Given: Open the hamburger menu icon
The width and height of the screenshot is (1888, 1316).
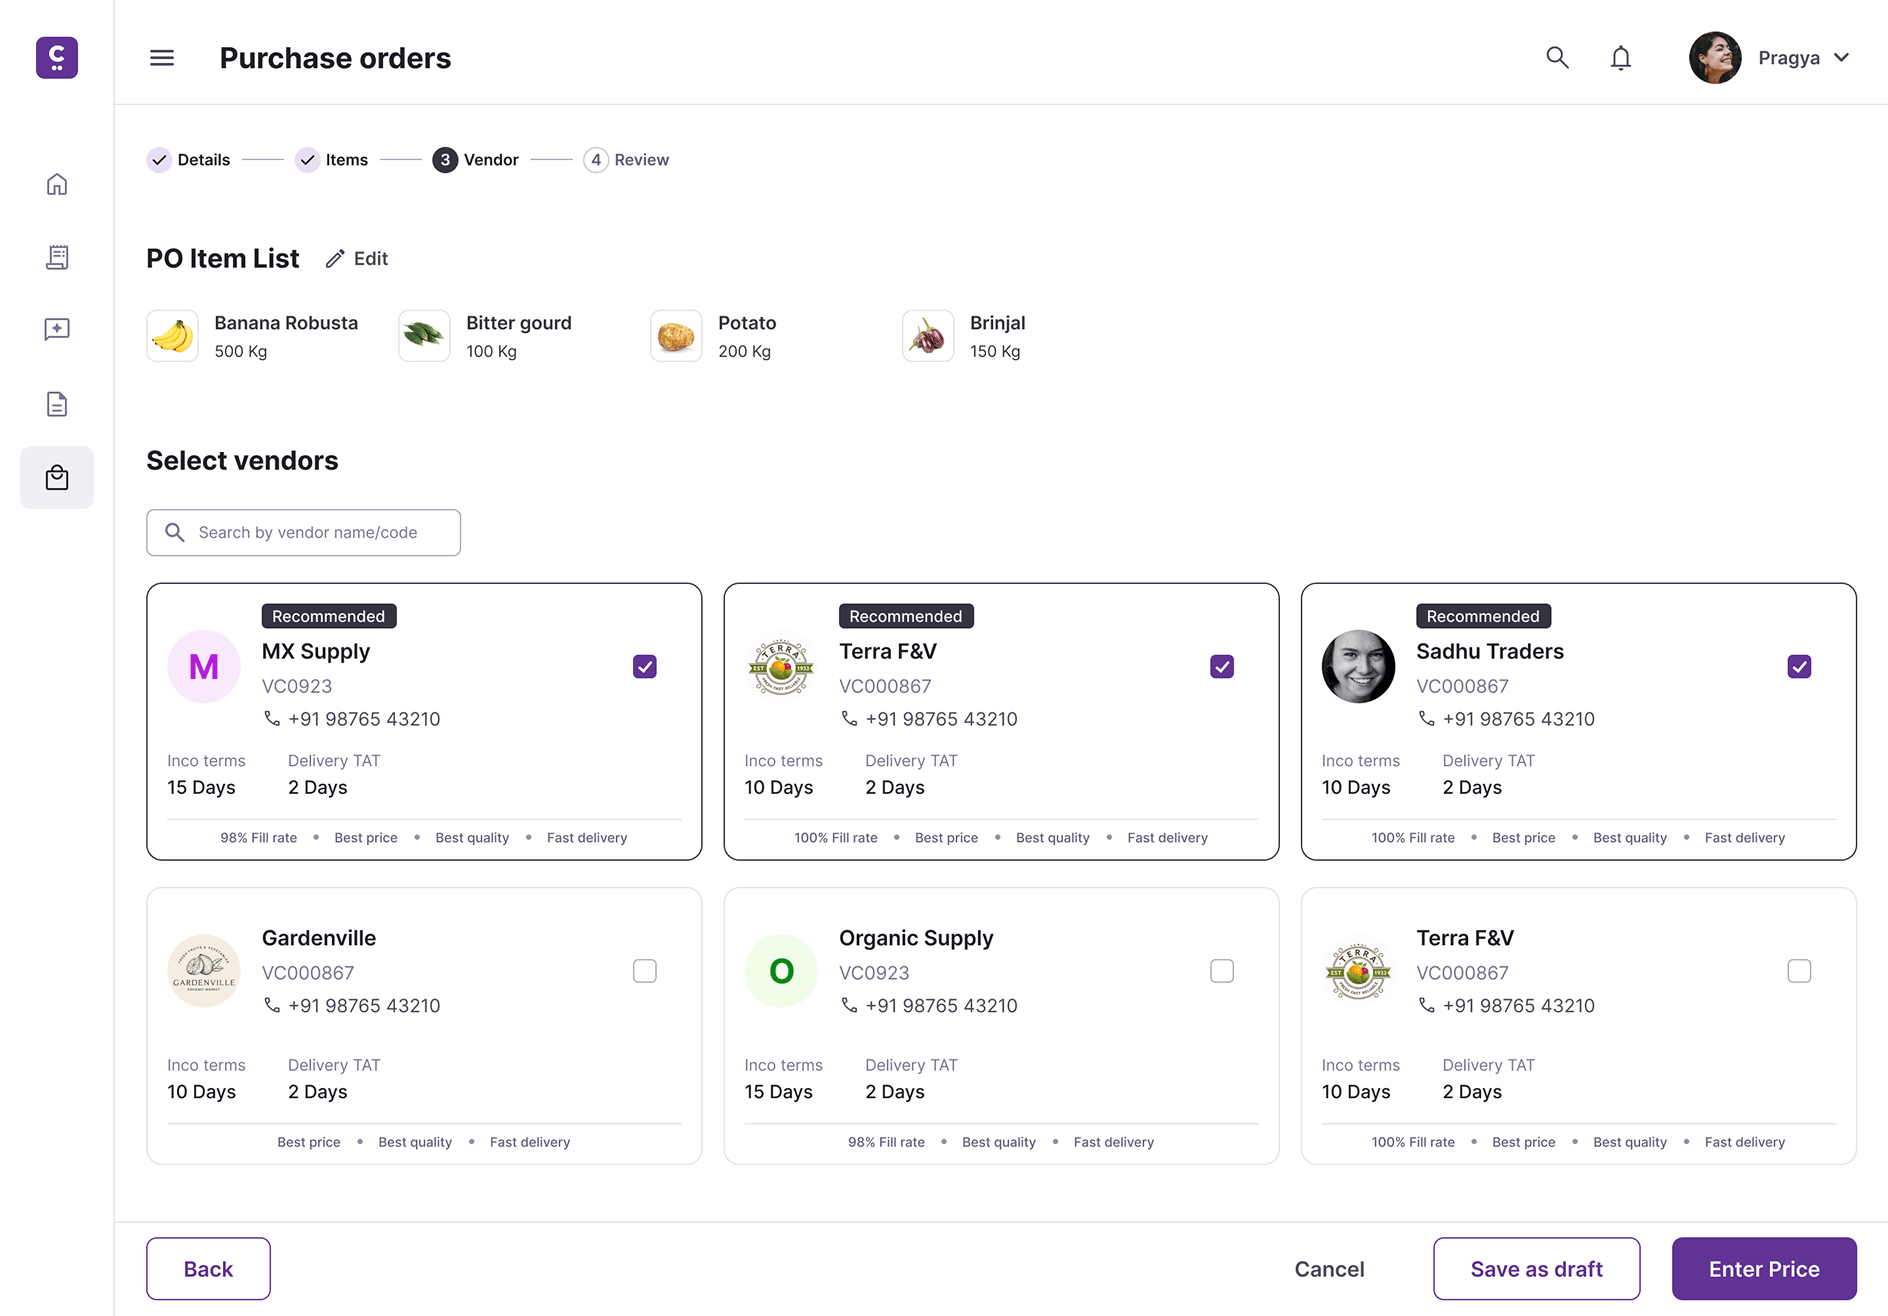Looking at the screenshot, I should (x=162, y=58).
